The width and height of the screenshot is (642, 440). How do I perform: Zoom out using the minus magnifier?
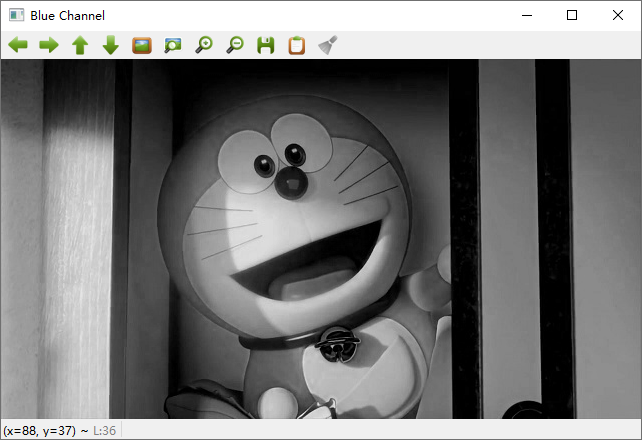coord(235,45)
